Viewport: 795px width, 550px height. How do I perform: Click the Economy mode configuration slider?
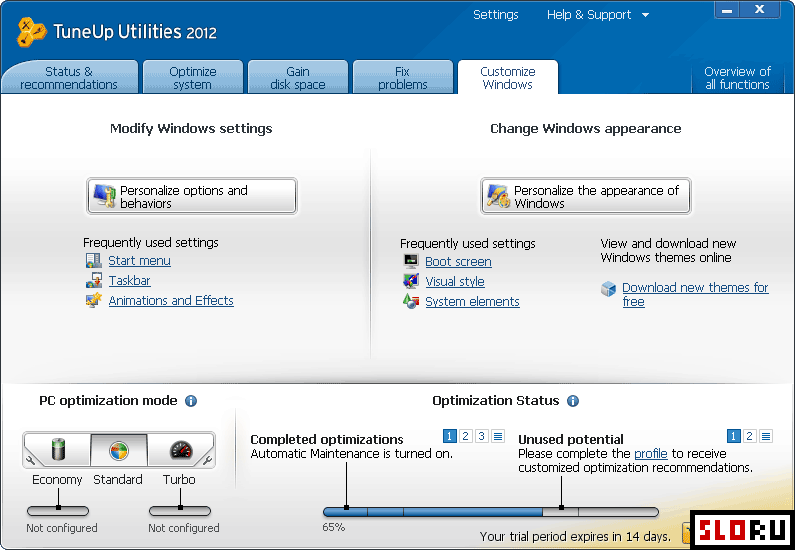[x=58, y=511]
